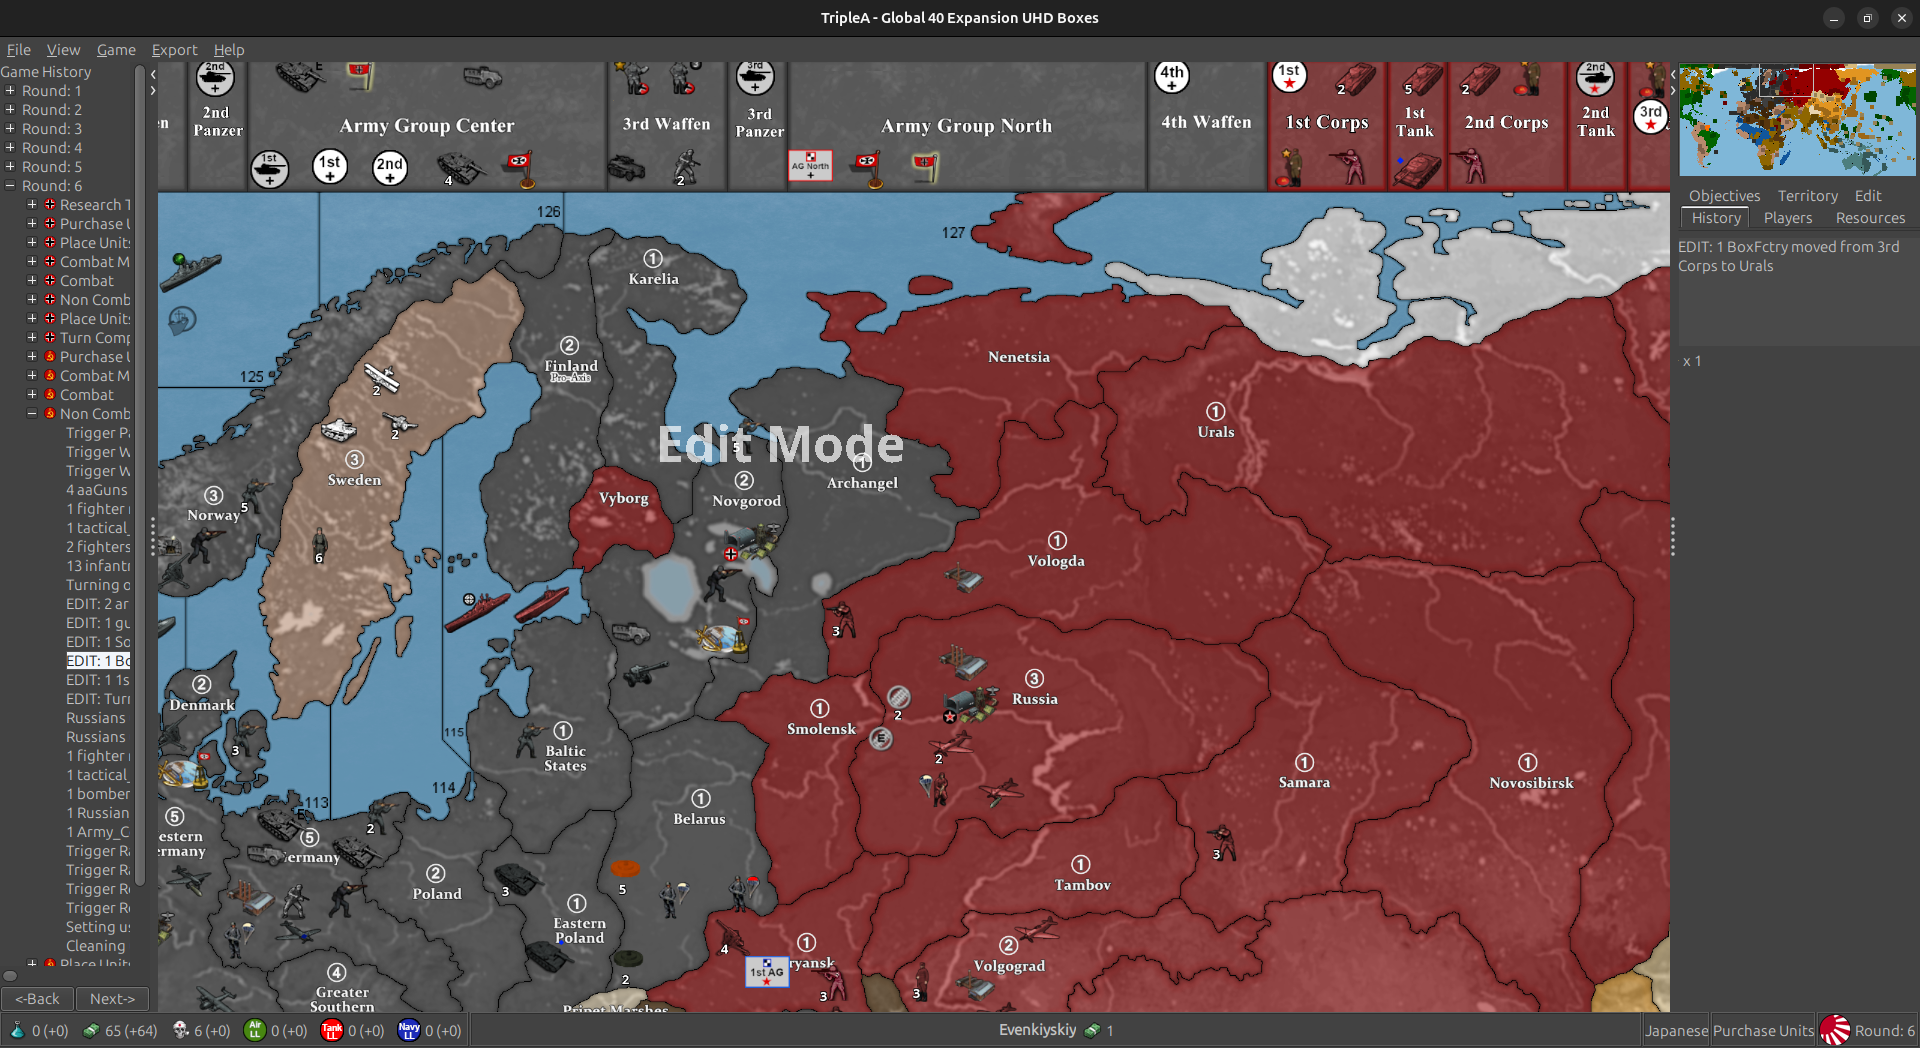Expand the Soviet Purchase step node
The image size is (1920, 1048).
coord(32,357)
